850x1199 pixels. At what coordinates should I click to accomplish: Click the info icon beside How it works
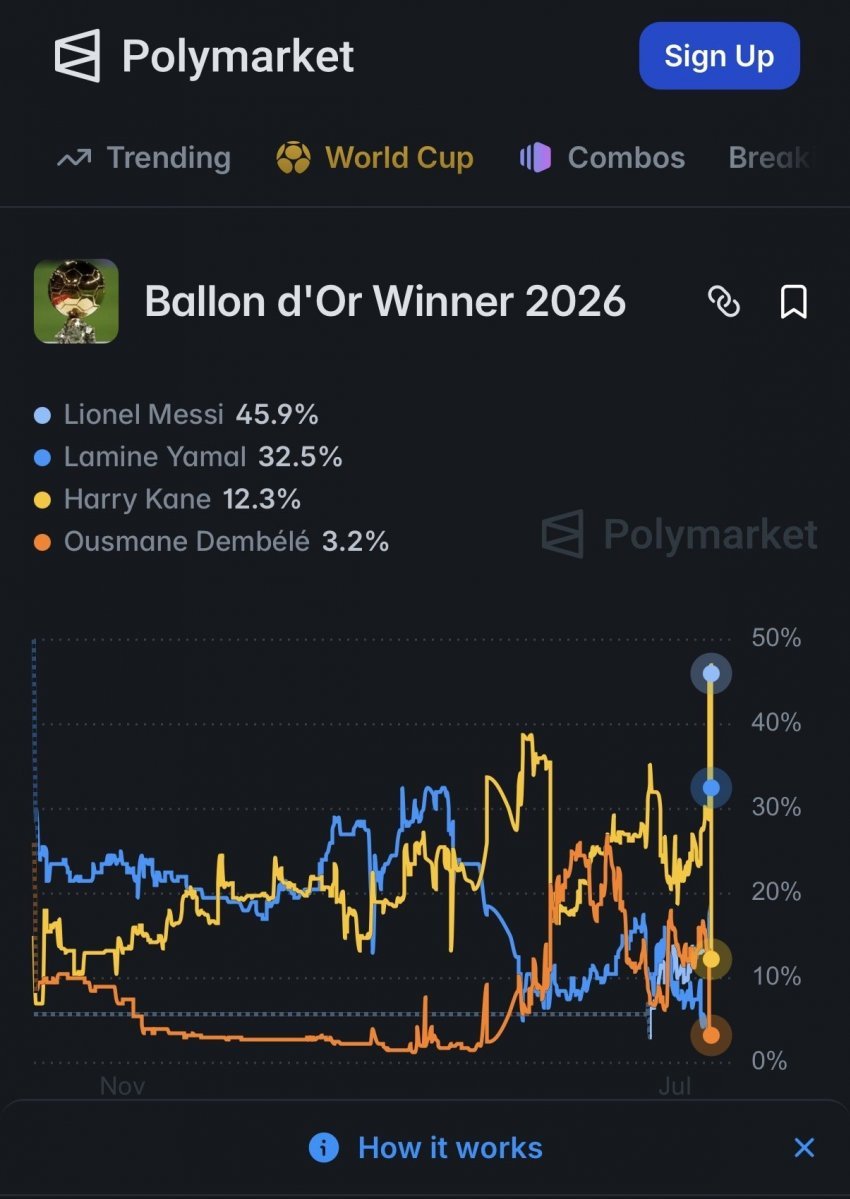[323, 1148]
